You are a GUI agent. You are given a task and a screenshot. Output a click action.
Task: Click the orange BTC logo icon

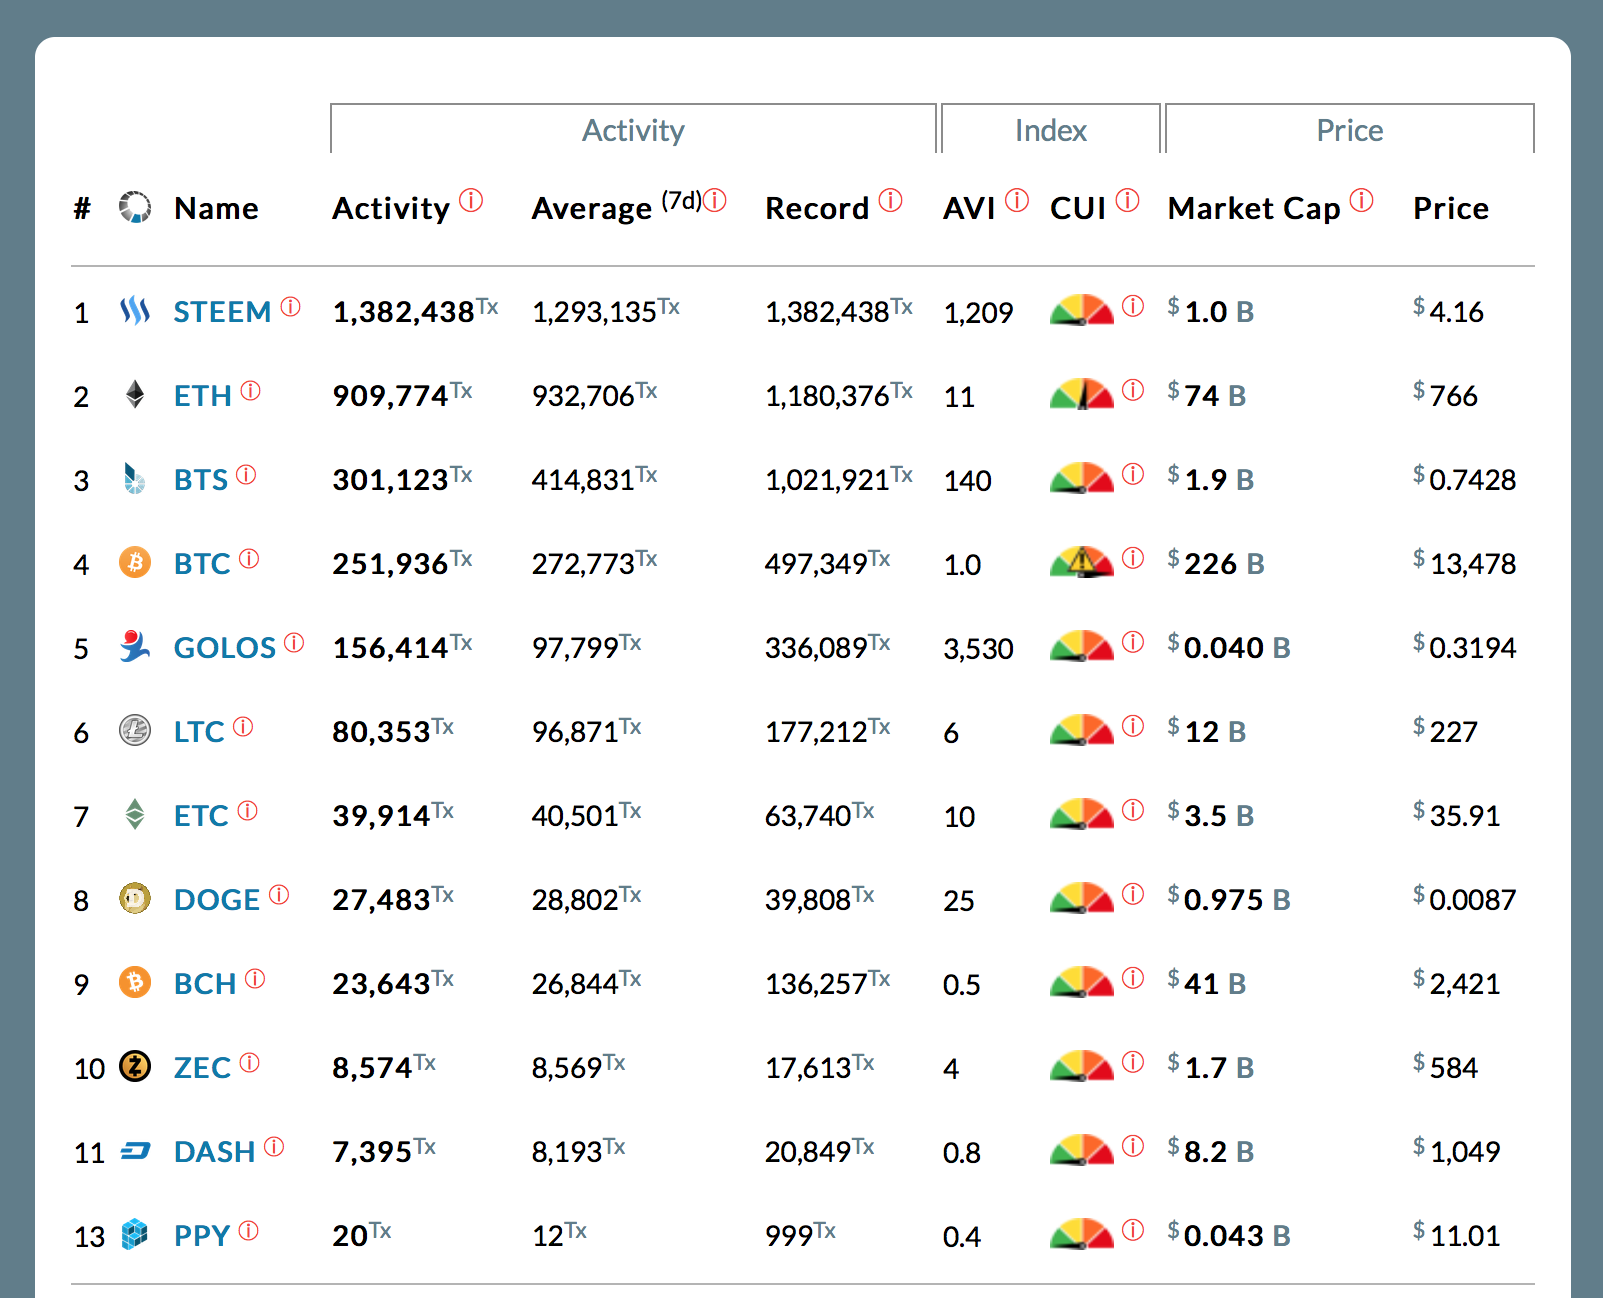[135, 563]
